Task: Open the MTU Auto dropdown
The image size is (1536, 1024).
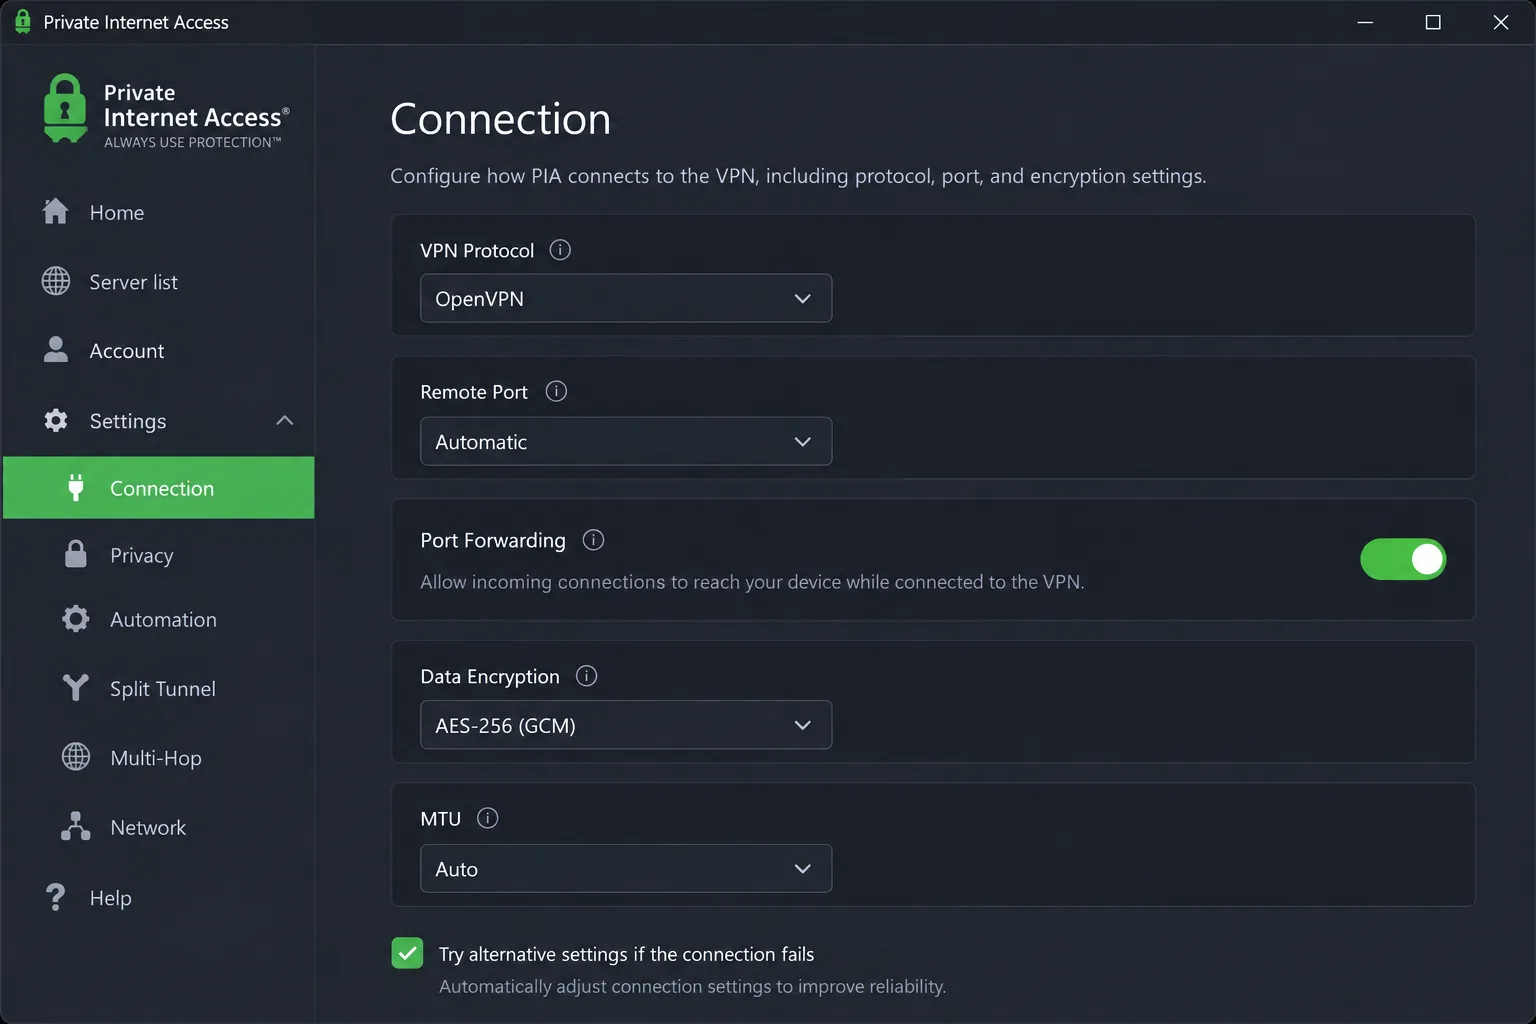Action: [x=626, y=868]
